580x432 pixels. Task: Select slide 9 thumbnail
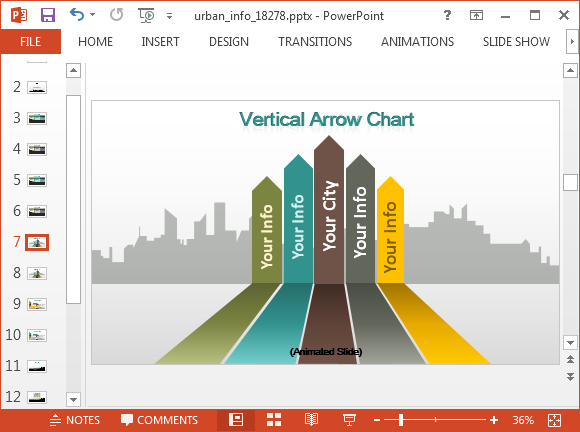(37, 304)
